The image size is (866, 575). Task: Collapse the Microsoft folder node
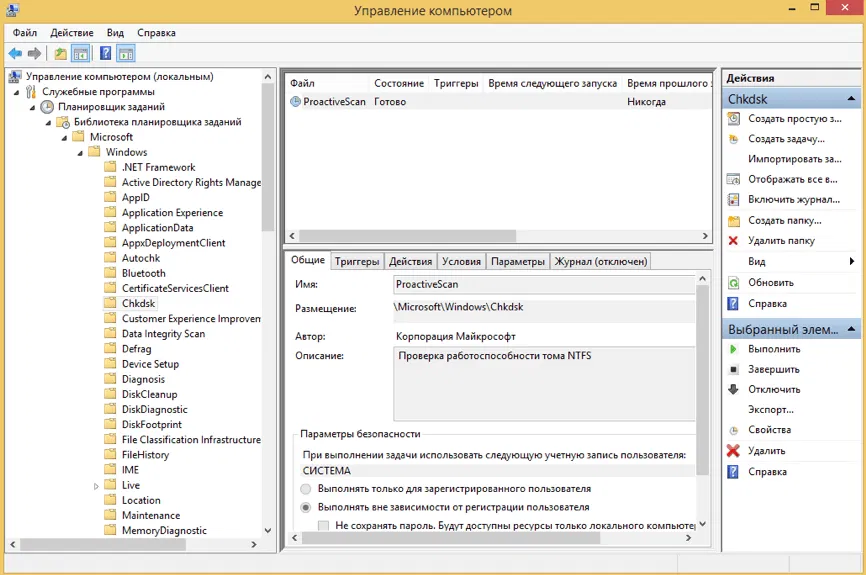(x=65, y=138)
